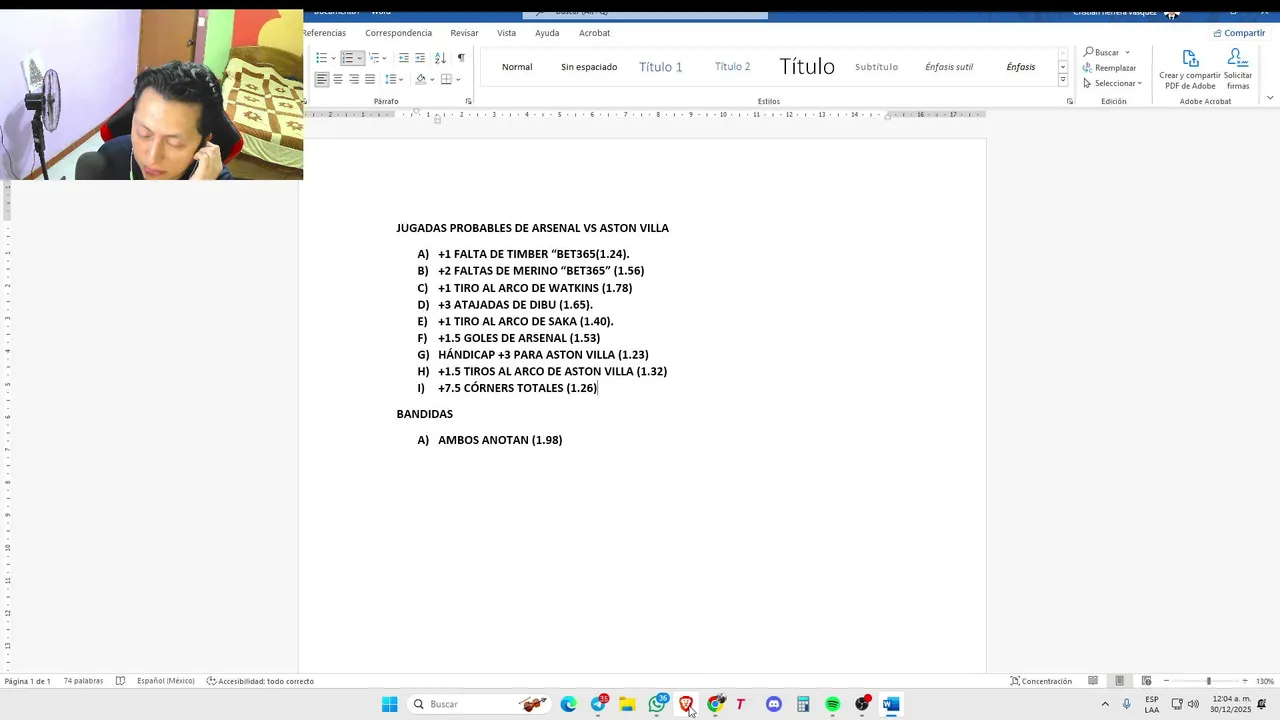Image resolution: width=1280 pixels, height=720 pixels.
Task: Toggle center text alignment
Action: point(338,79)
